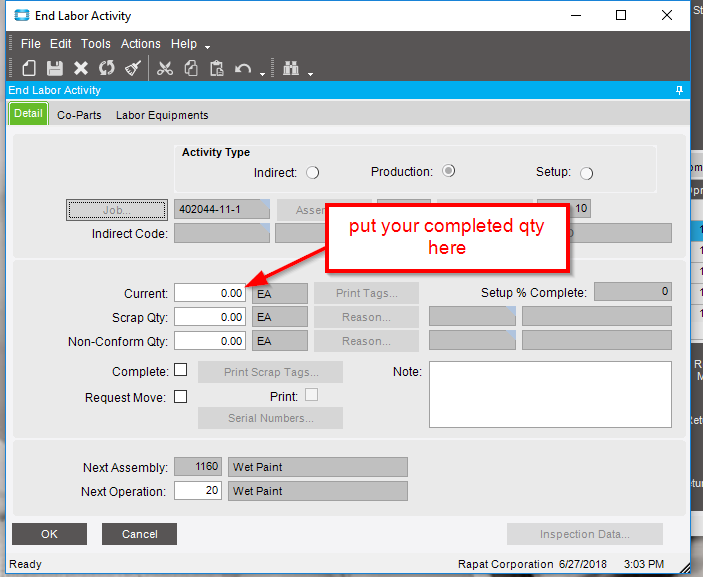Click the Non-Conform Qty input field
The image size is (703, 577).
(x=210, y=341)
